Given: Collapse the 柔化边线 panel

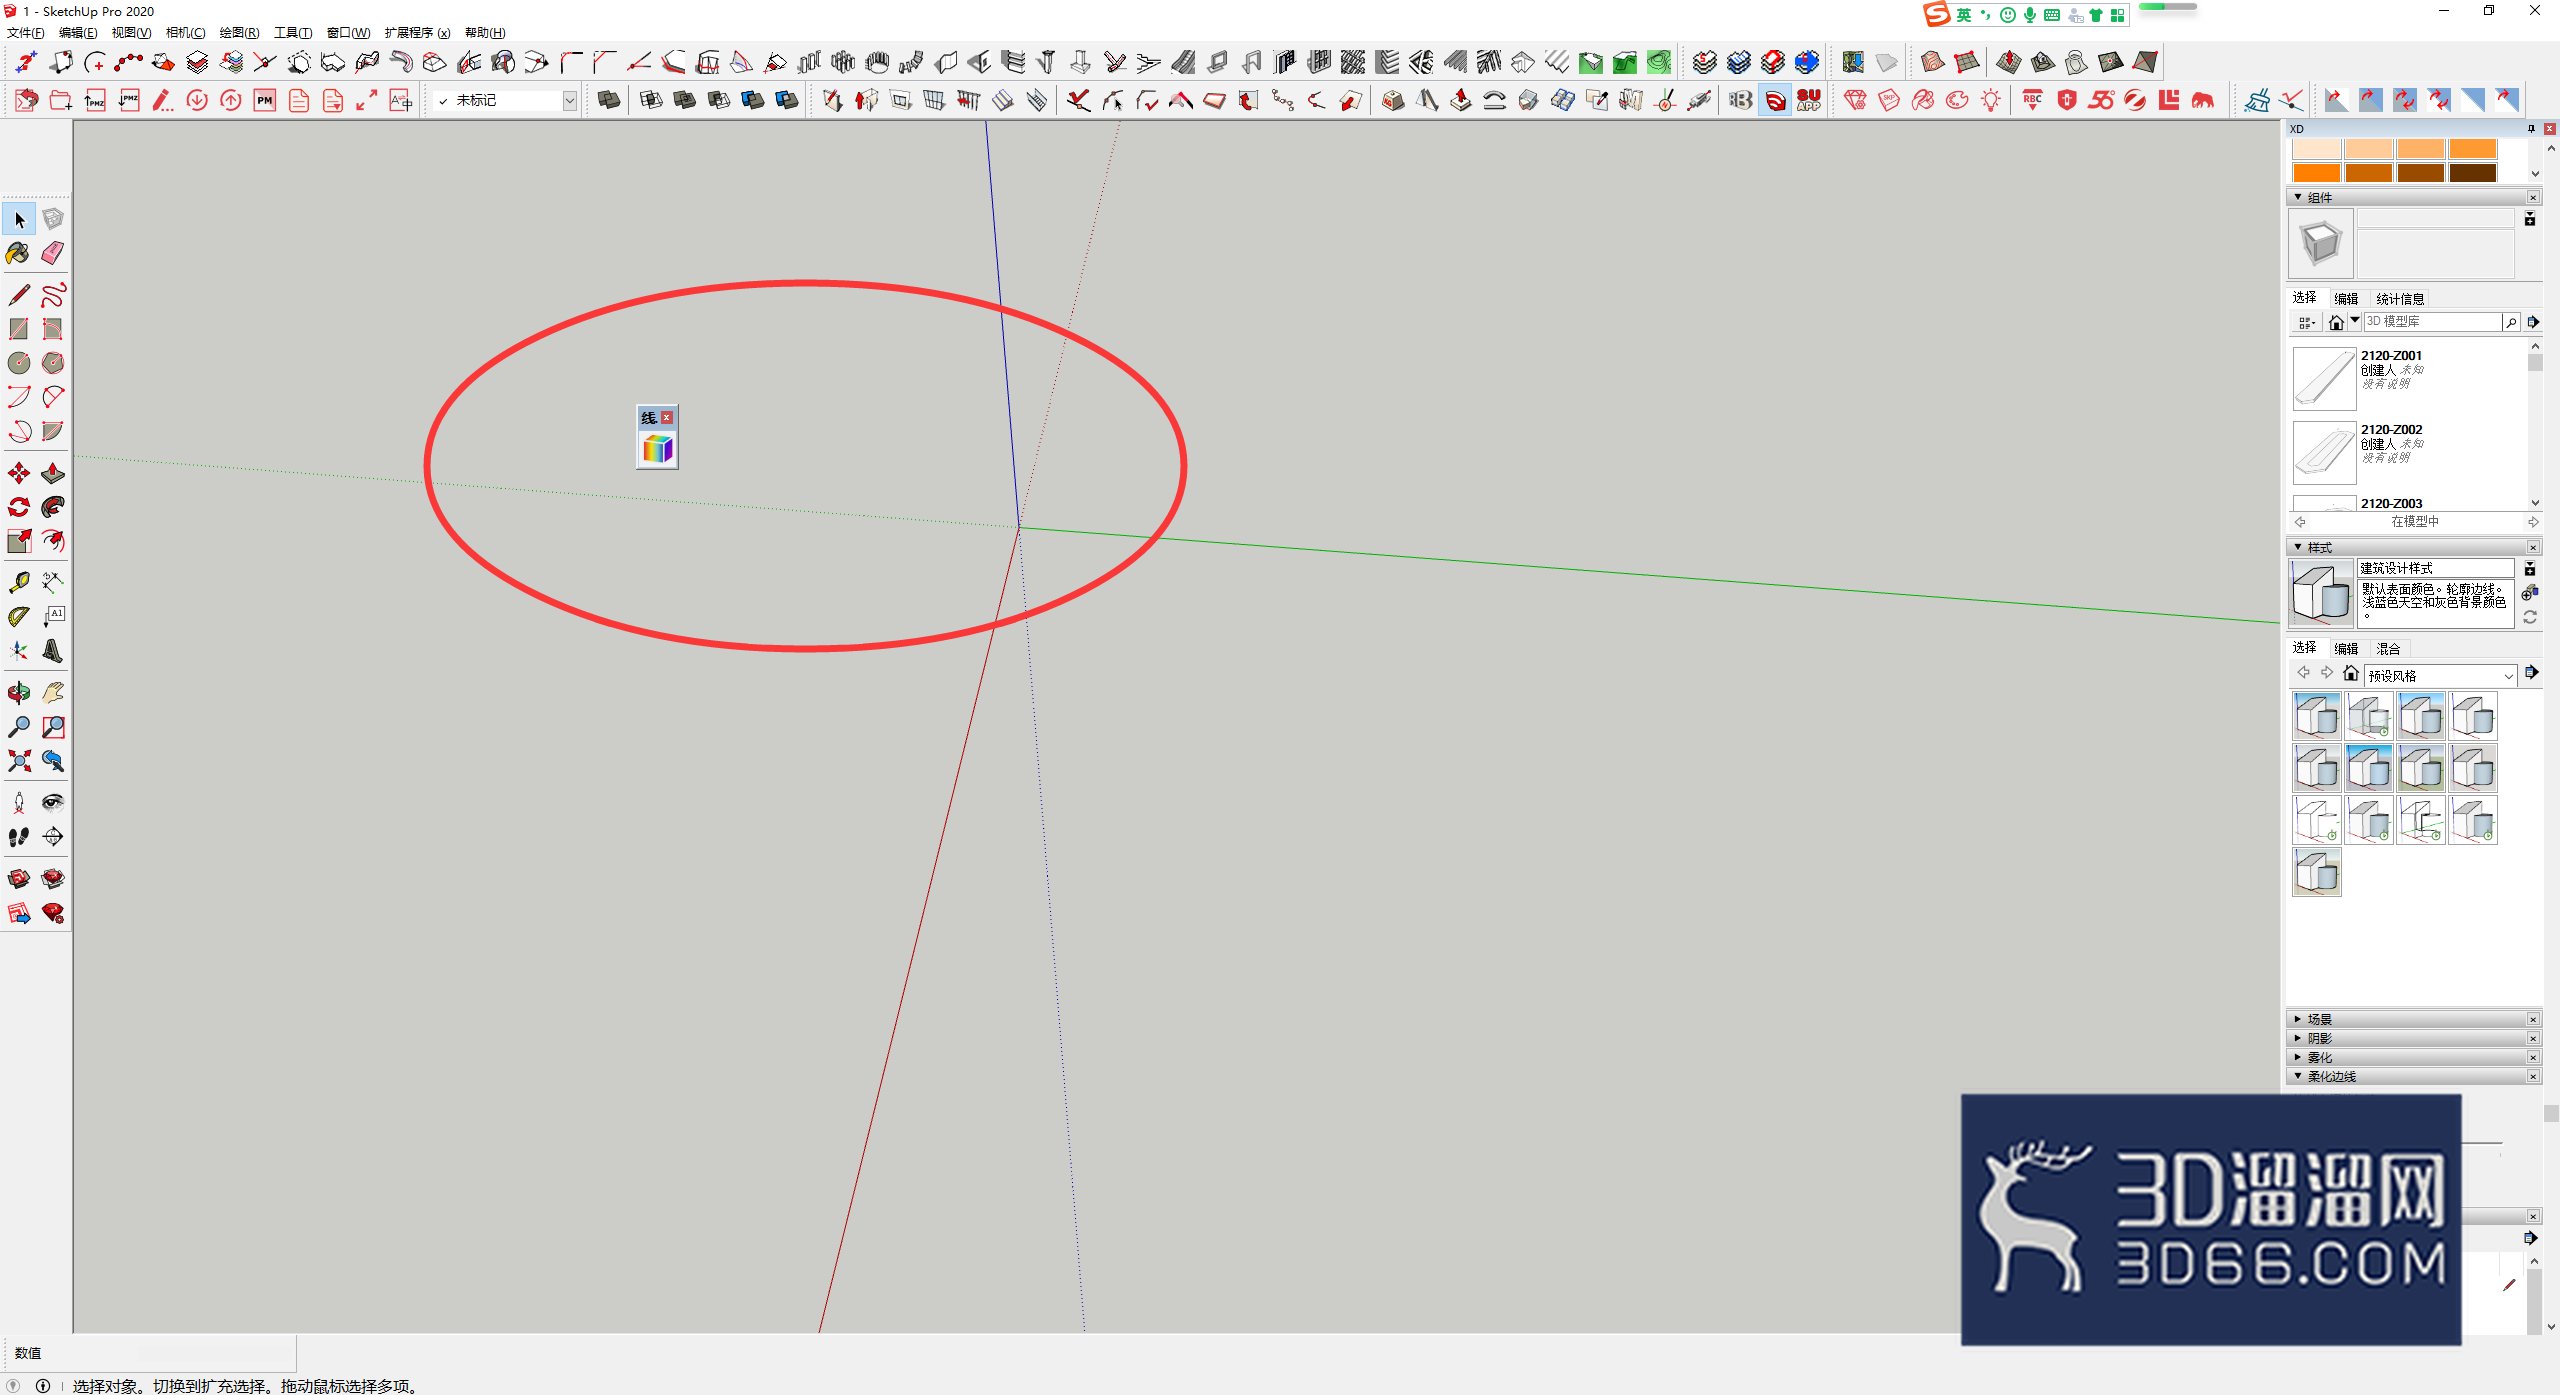Looking at the screenshot, I should click(x=2298, y=1076).
